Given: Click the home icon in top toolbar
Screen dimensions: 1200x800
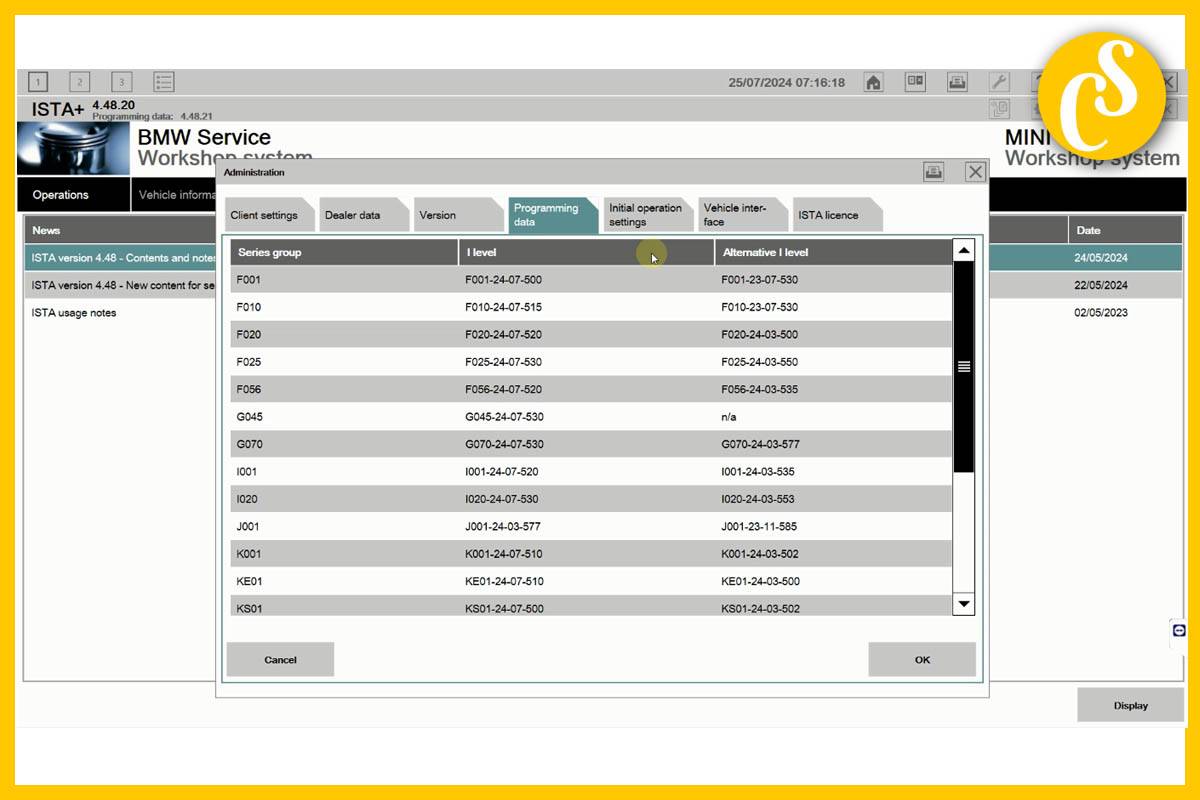Looking at the screenshot, I should point(873,83).
